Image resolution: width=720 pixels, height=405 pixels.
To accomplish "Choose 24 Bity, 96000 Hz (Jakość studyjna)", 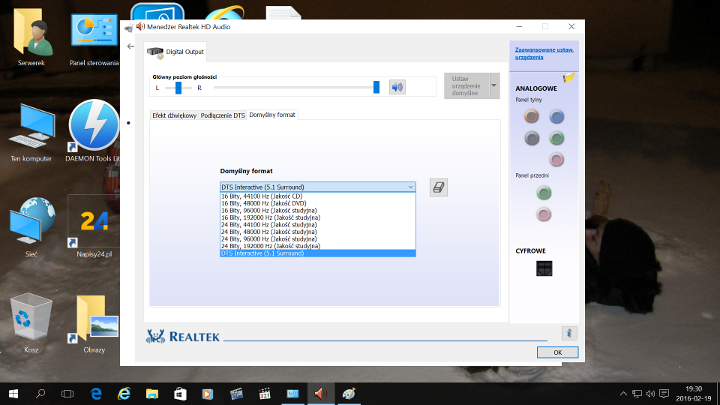I will (x=318, y=239).
